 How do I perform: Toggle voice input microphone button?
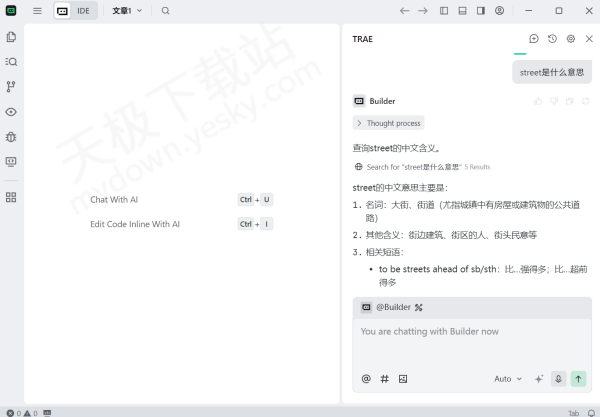pyautogui.click(x=558, y=379)
